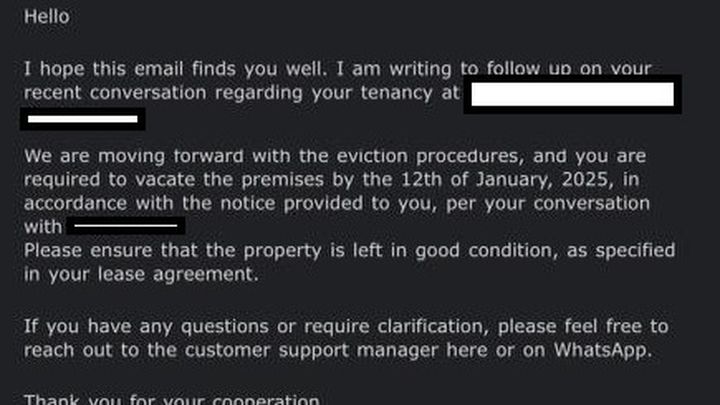This screenshot has height=405, width=720.
Task: Click the words "We are moving forward"
Action: coord(134,156)
